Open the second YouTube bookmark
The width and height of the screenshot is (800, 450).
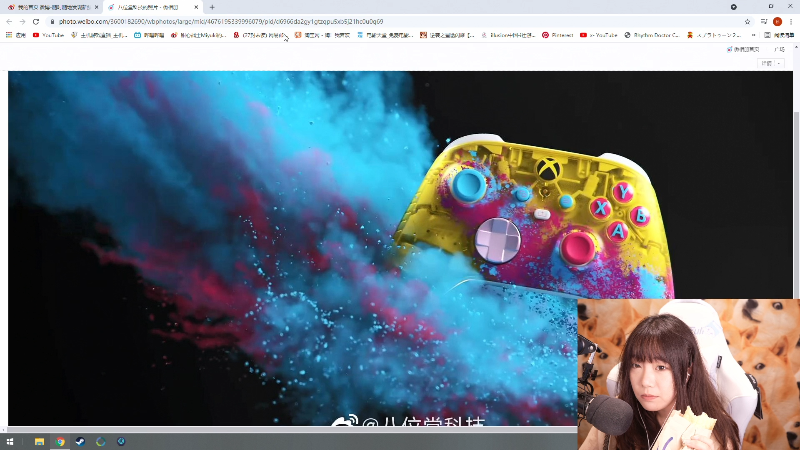(599, 35)
